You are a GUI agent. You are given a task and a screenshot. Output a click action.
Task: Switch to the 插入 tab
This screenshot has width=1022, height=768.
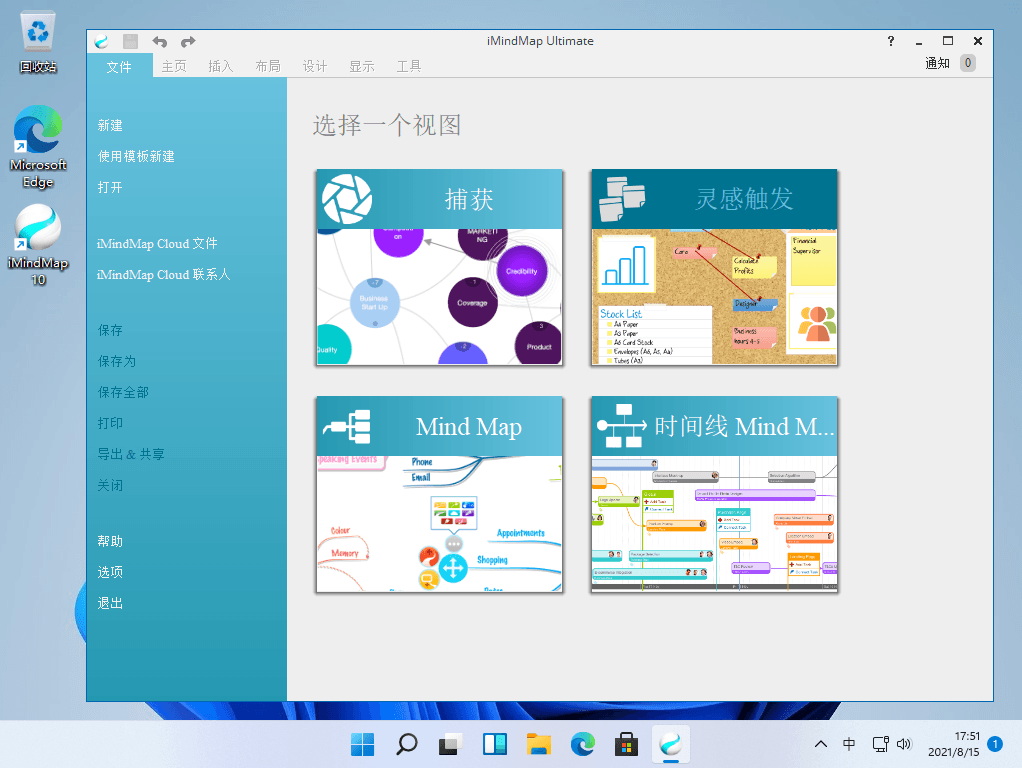(220, 66)
